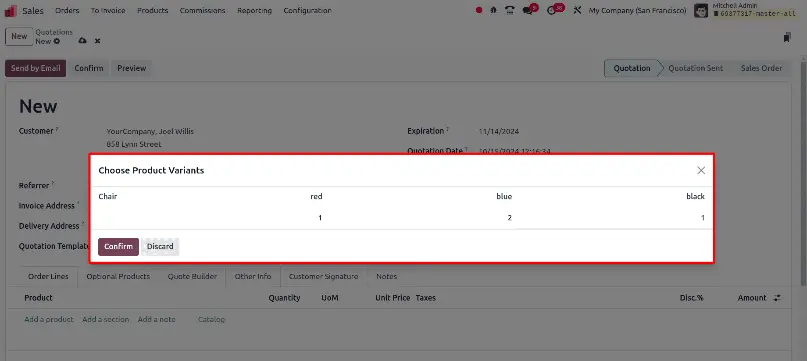Switch to the Optional Products tab
Image resolution: width=807 pixels, height=361 pixels.
[118, 277]
